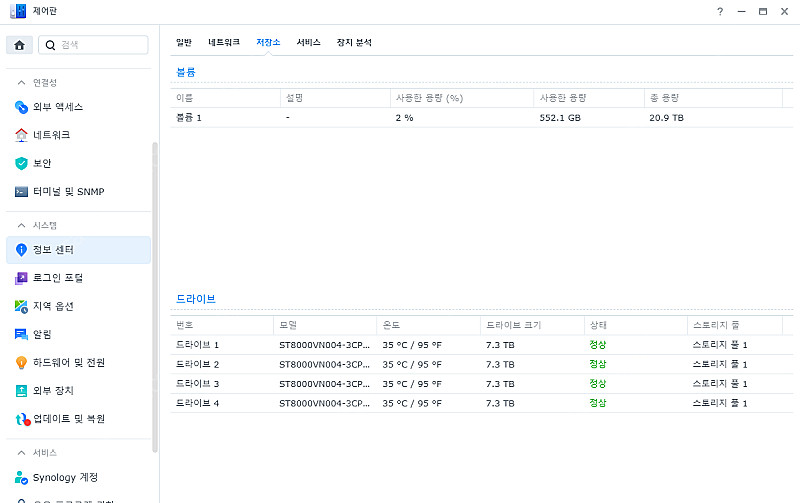
Task: Click the Control Panel app icon in the title bar
Action: click(18, 11)
